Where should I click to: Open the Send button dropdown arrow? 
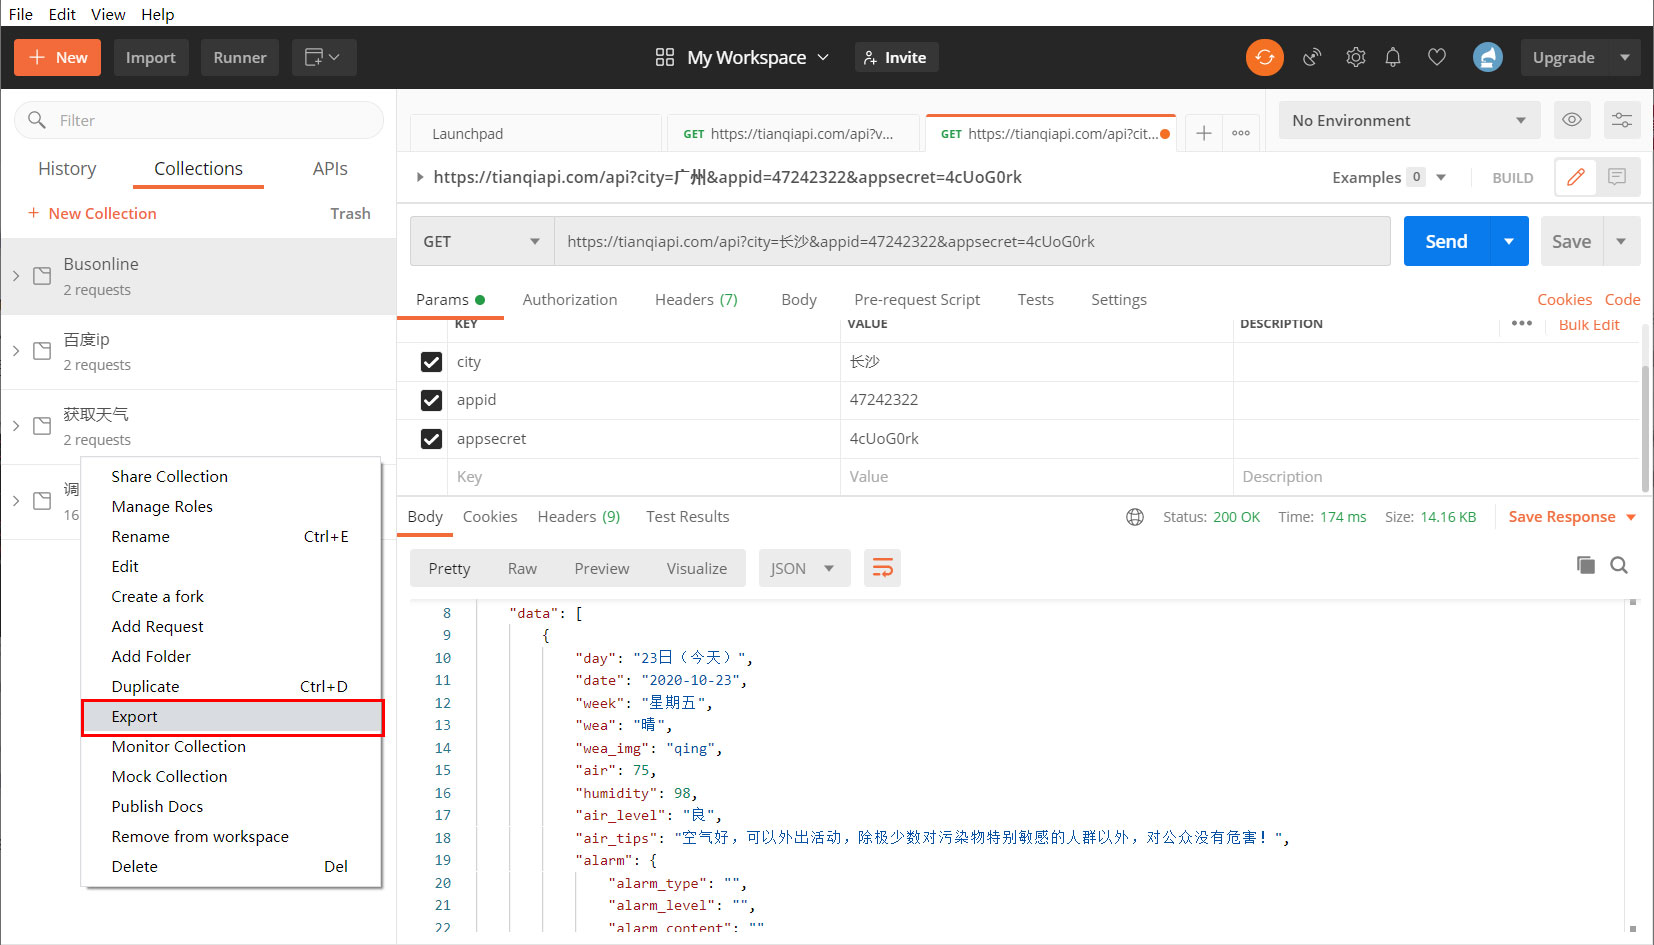click(x=1509, y=241)
